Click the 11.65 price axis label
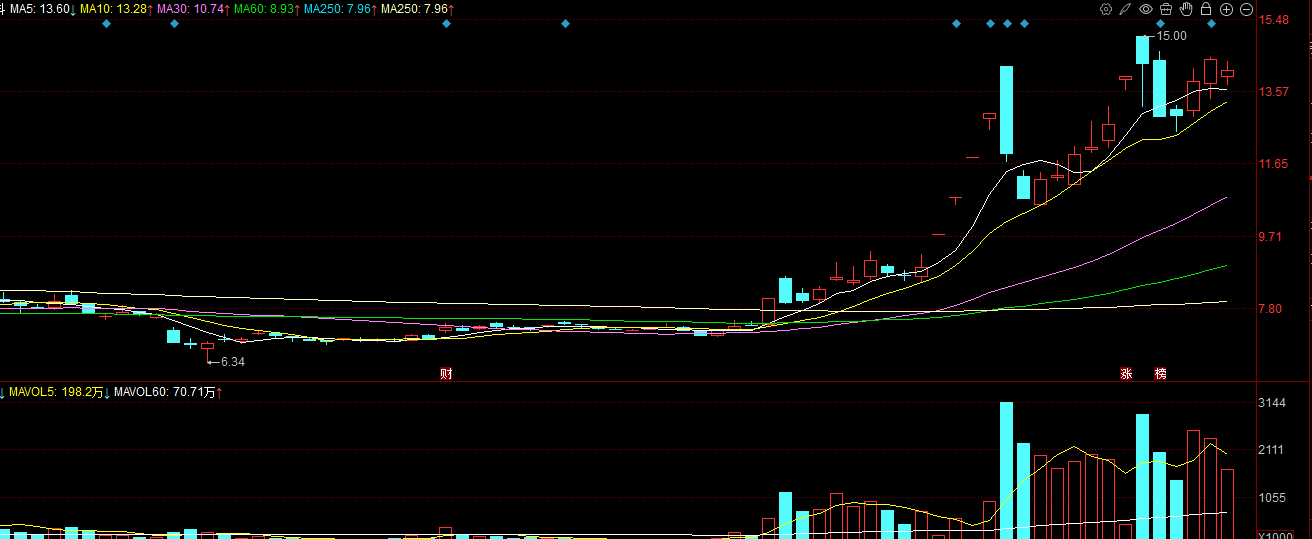 click(1274, 164)
